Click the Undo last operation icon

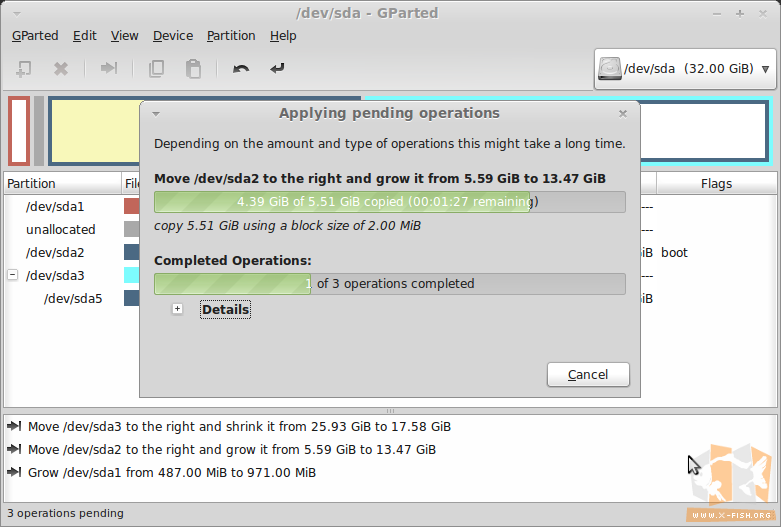click(241, 68)
